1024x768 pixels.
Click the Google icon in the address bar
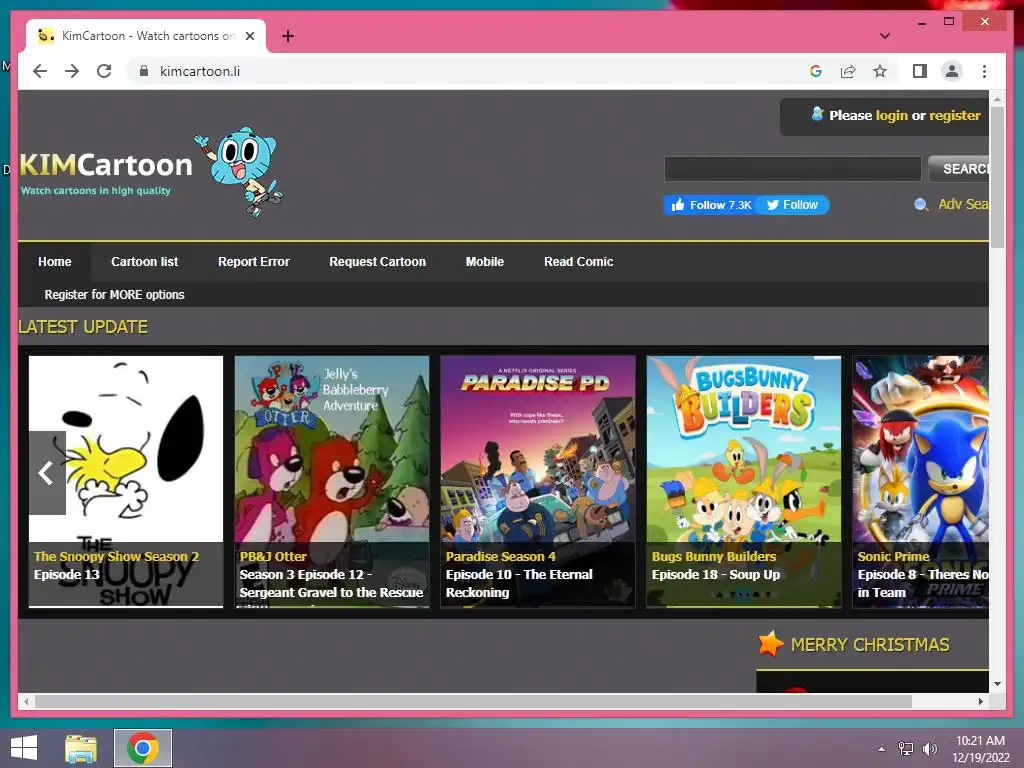pyautogui.click(x=816, y=71)
